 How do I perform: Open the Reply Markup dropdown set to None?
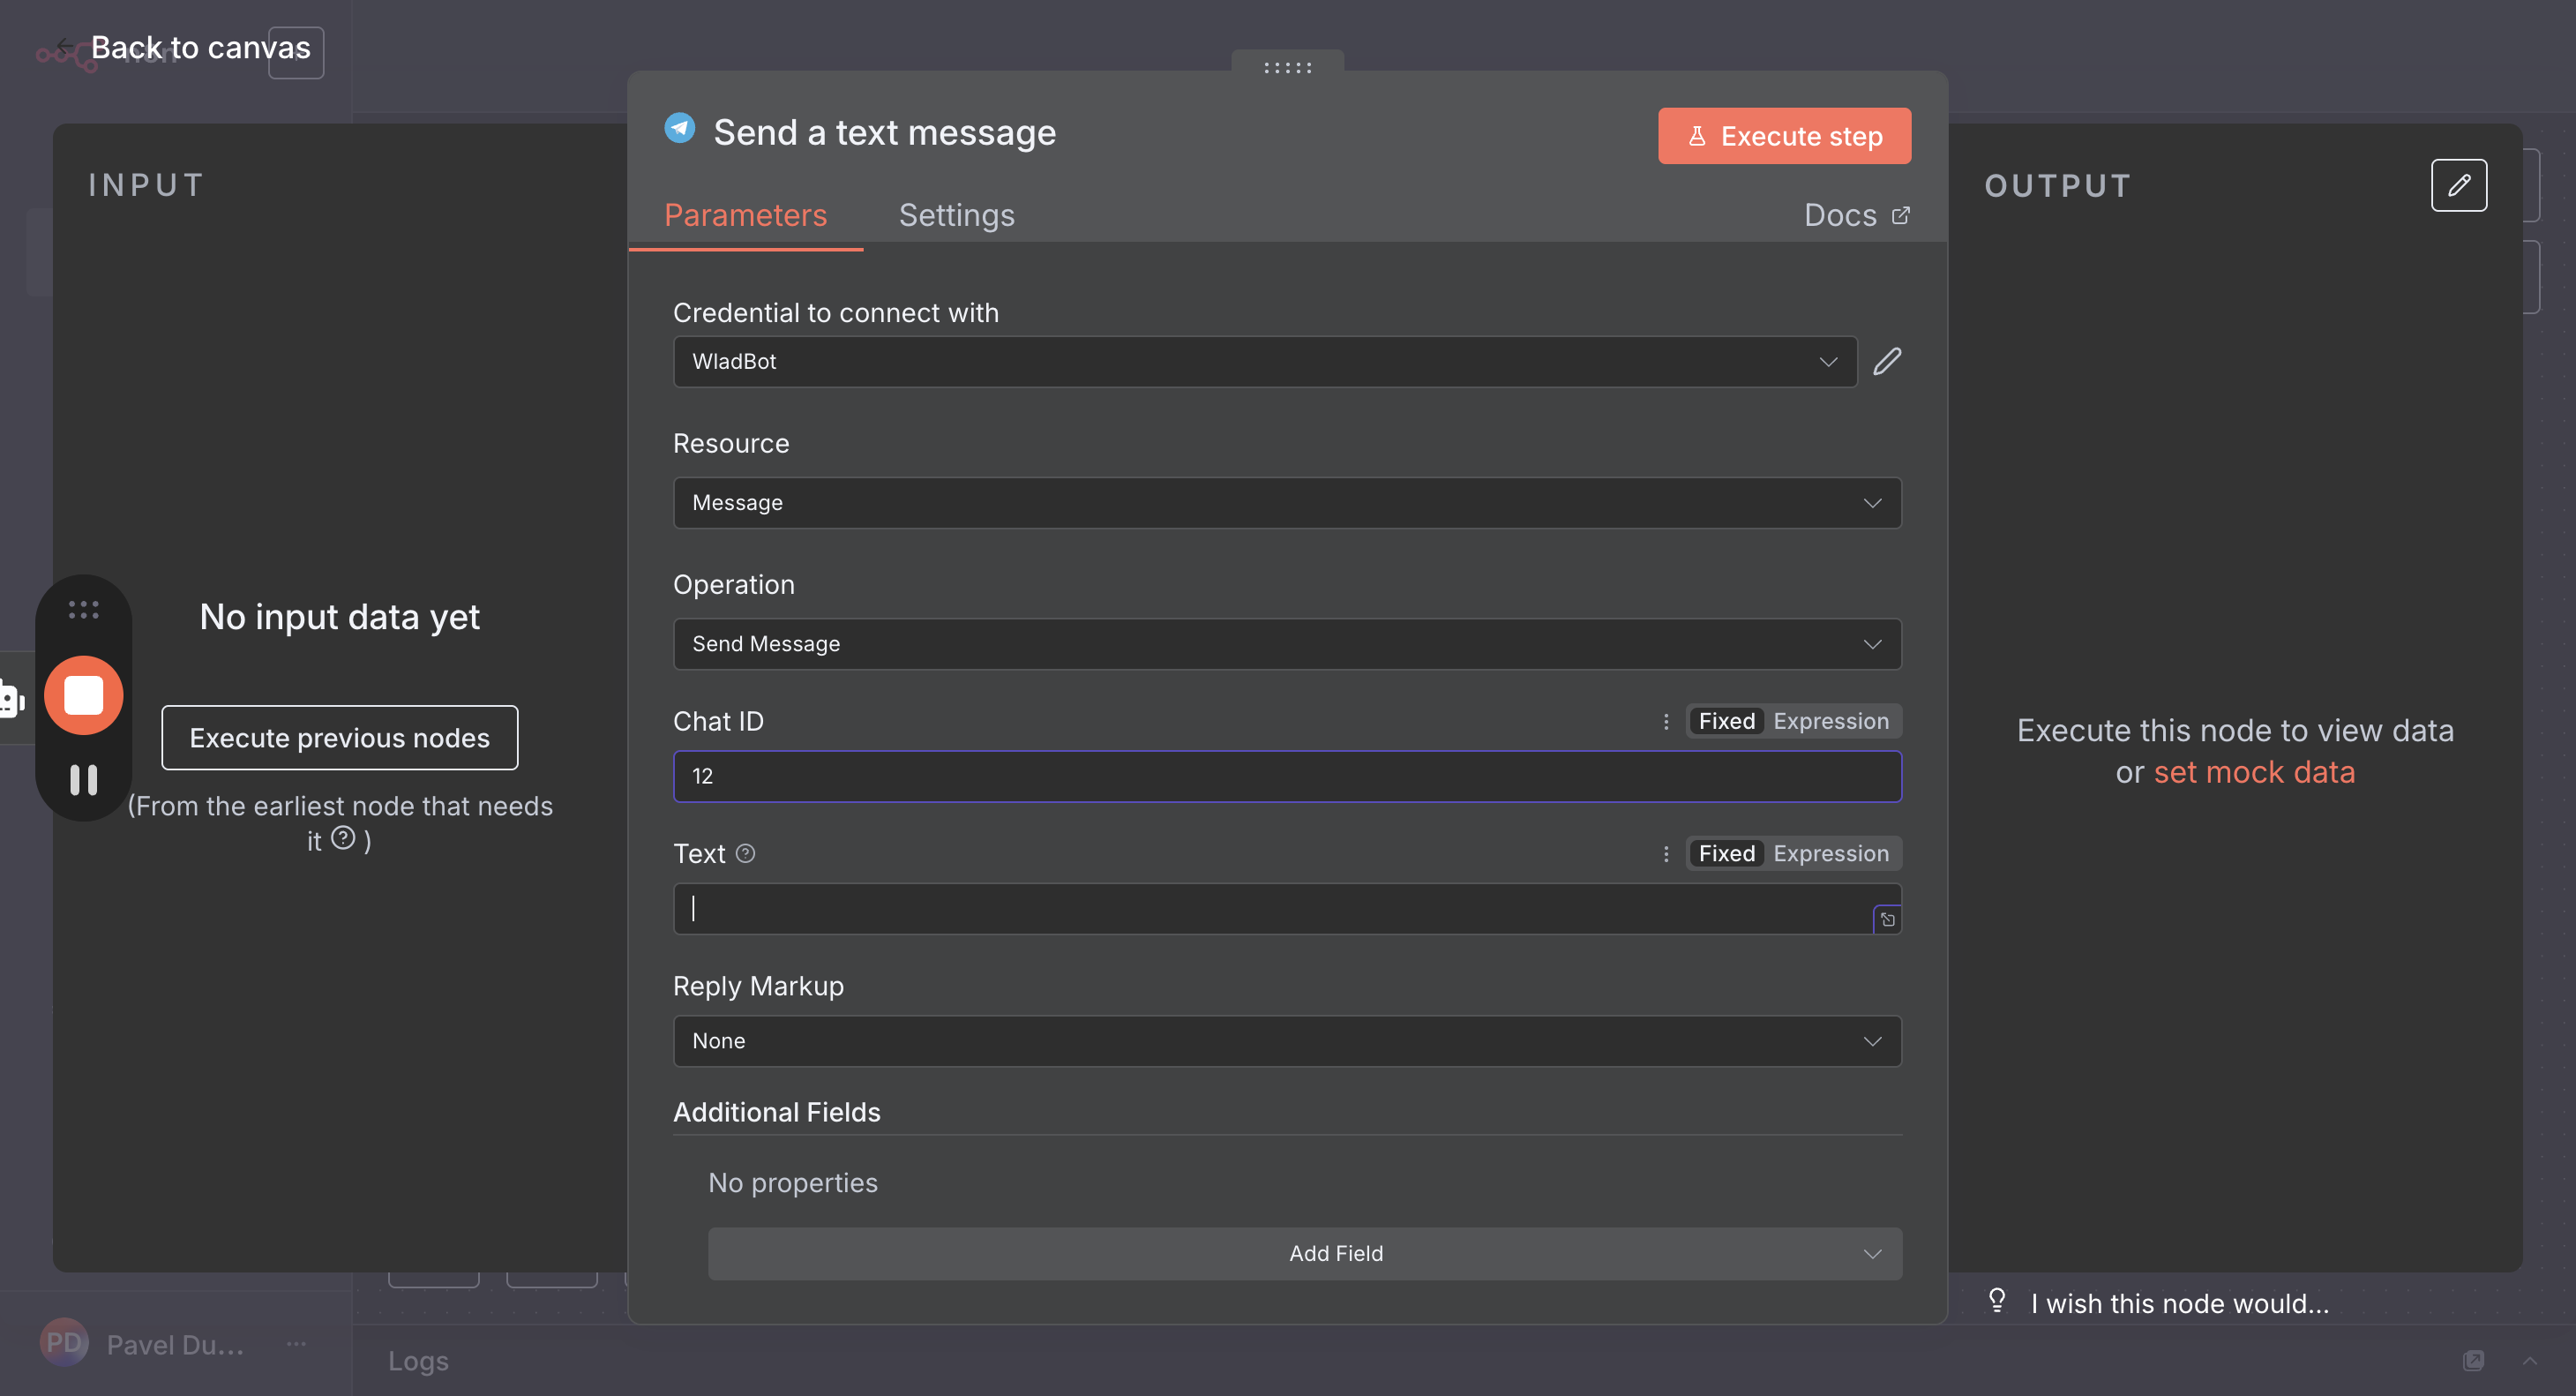pos(1286,1041)
